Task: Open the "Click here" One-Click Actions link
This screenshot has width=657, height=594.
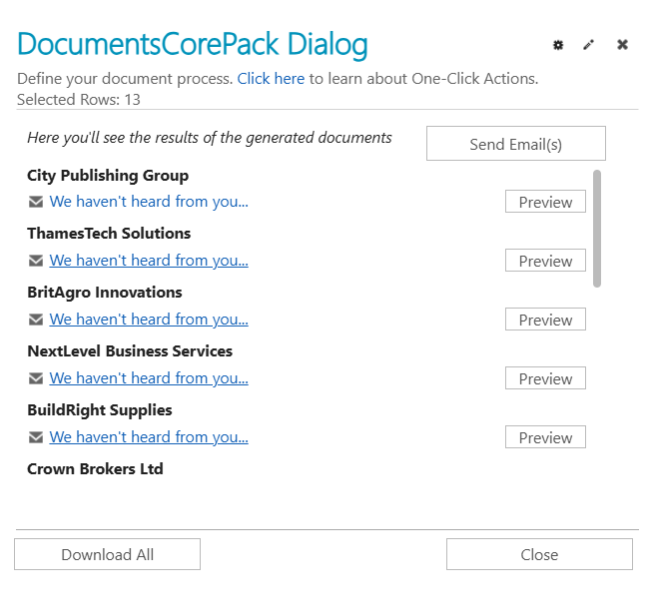Action: tap(270, 79)
